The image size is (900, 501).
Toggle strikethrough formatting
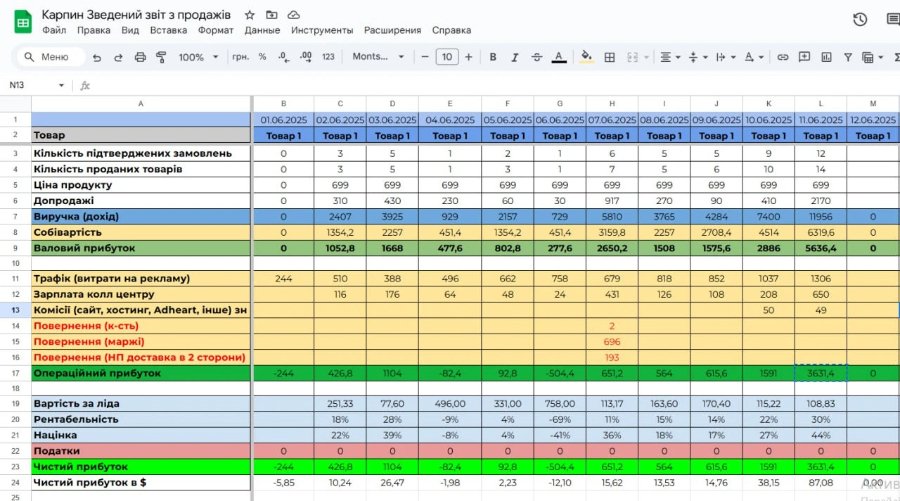535,57
